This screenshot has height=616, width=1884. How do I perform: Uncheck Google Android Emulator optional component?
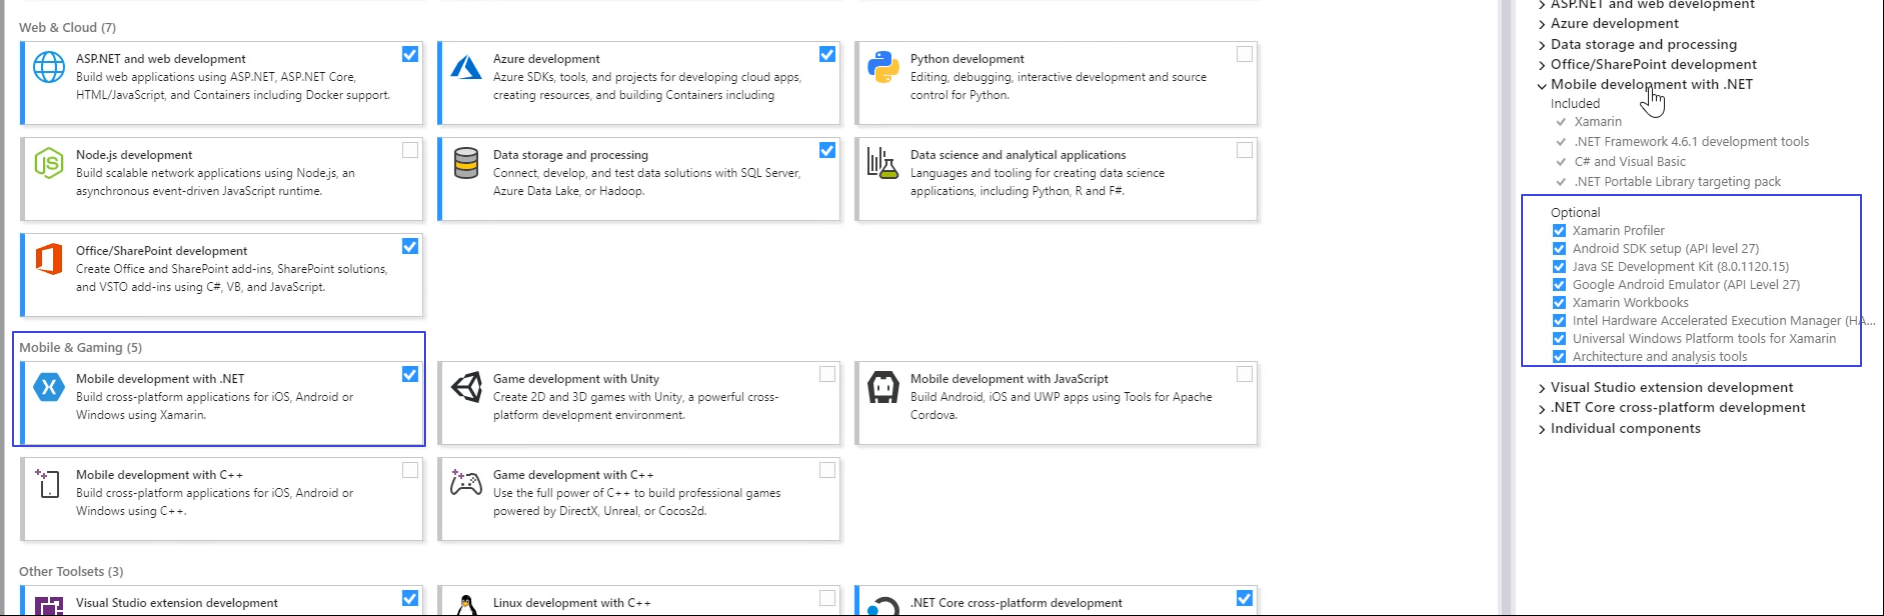point(1559,285)
